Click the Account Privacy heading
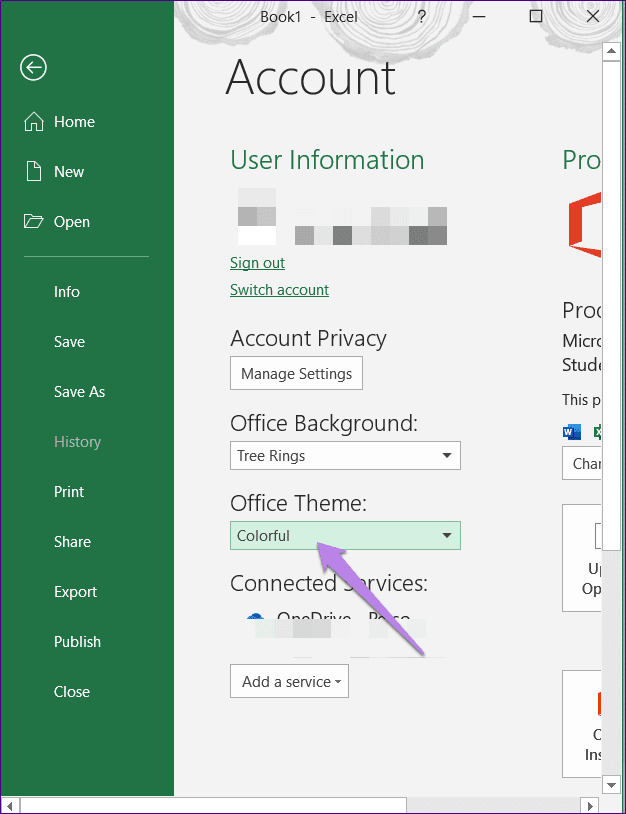626x814 pixels. [x=308, y=338]
